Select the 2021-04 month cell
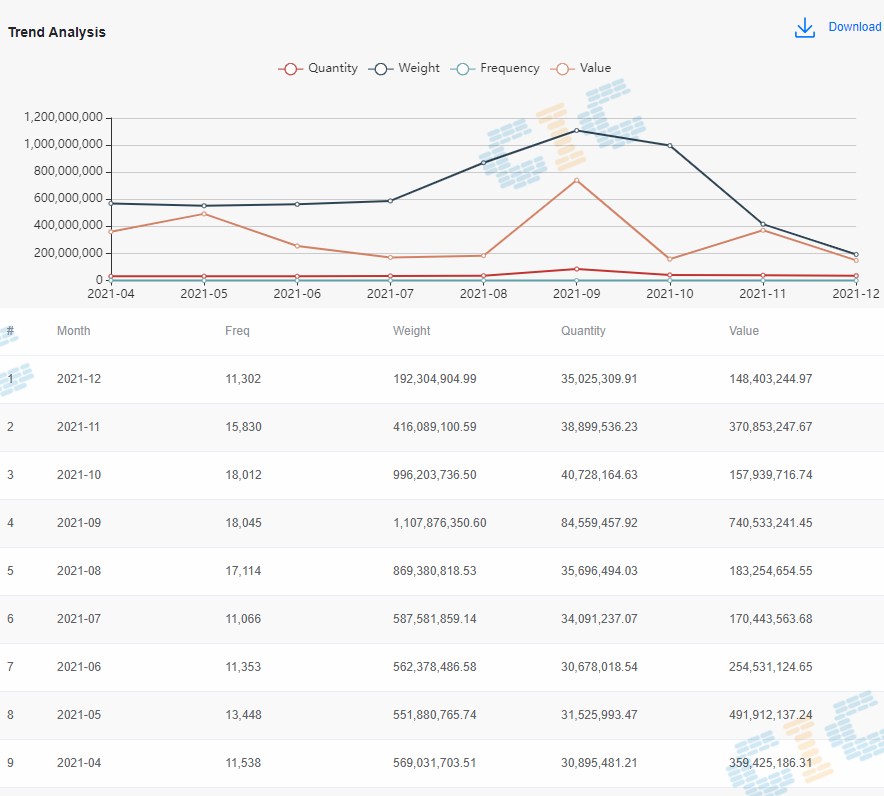 coord(79,763)
